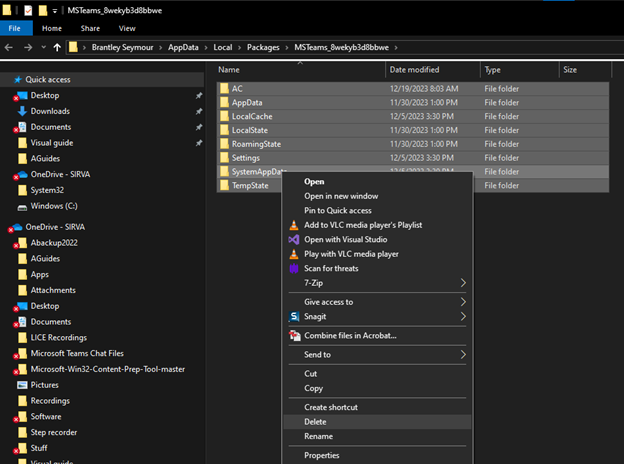Viewport: 624px width, 464px height.
Task: Click Packages breadcrumb in address bar
Action: [x=263, y=47]
